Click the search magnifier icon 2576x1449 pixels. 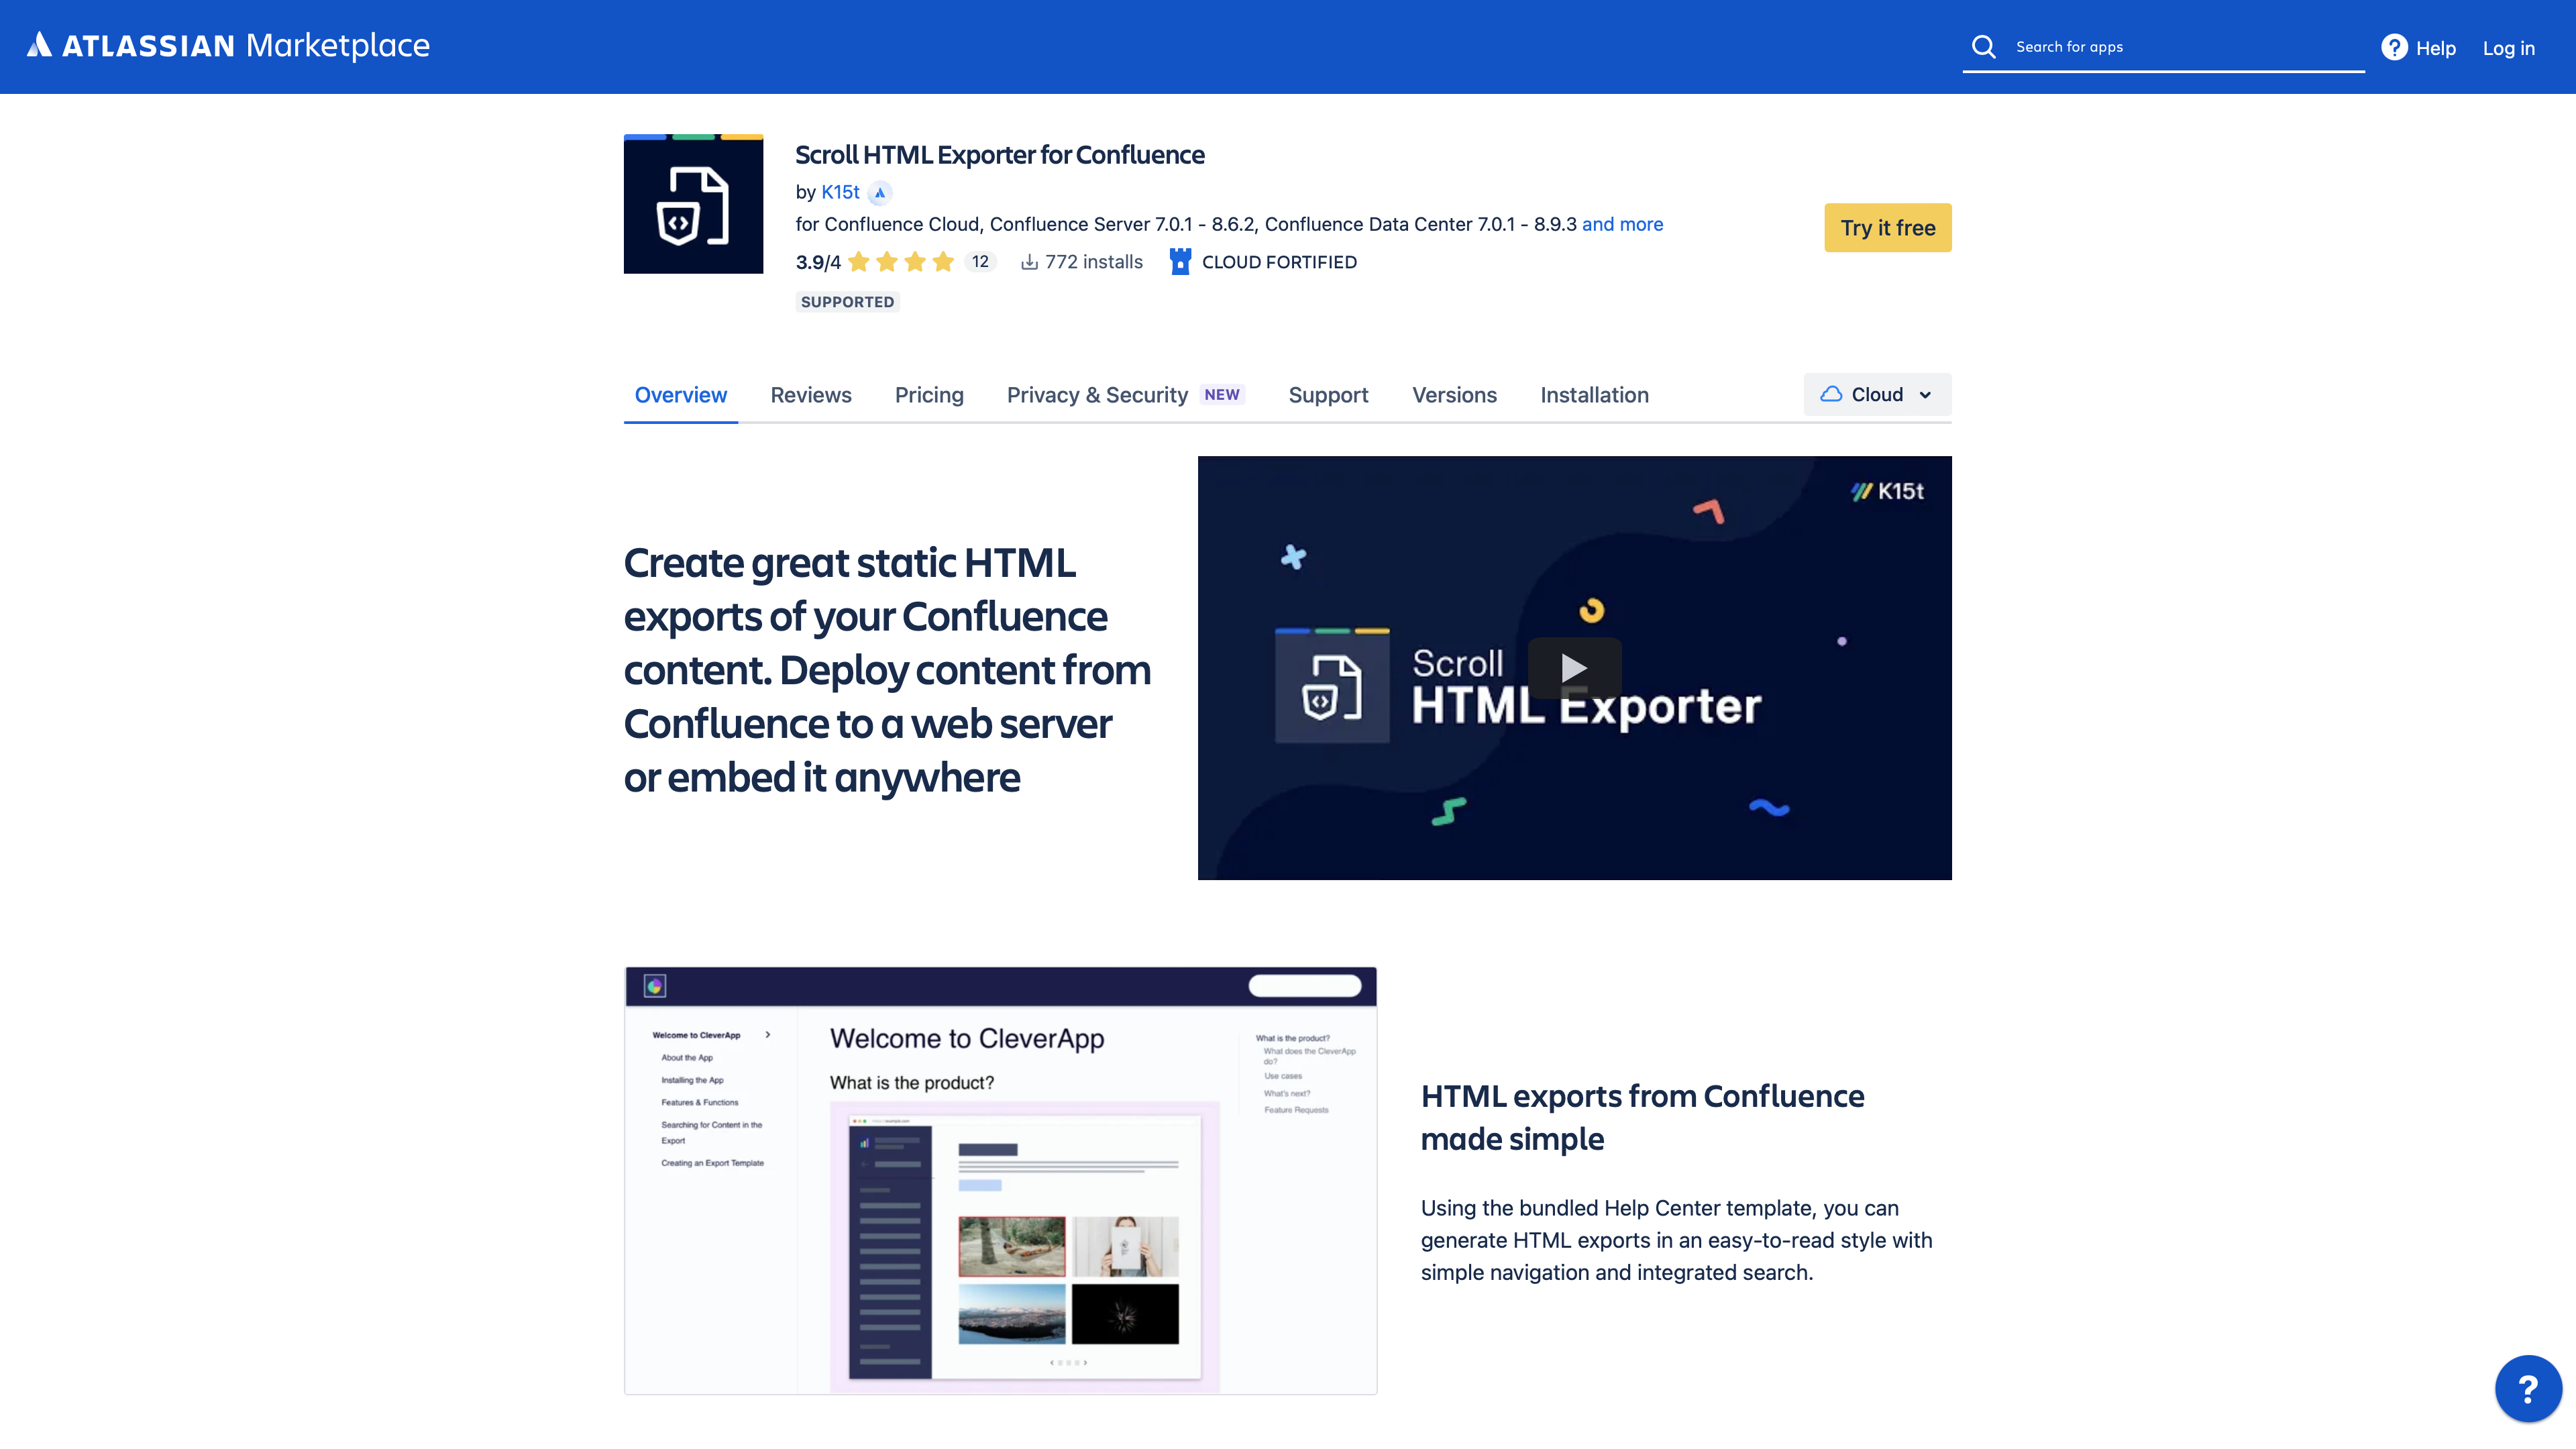coord(1983,47)
